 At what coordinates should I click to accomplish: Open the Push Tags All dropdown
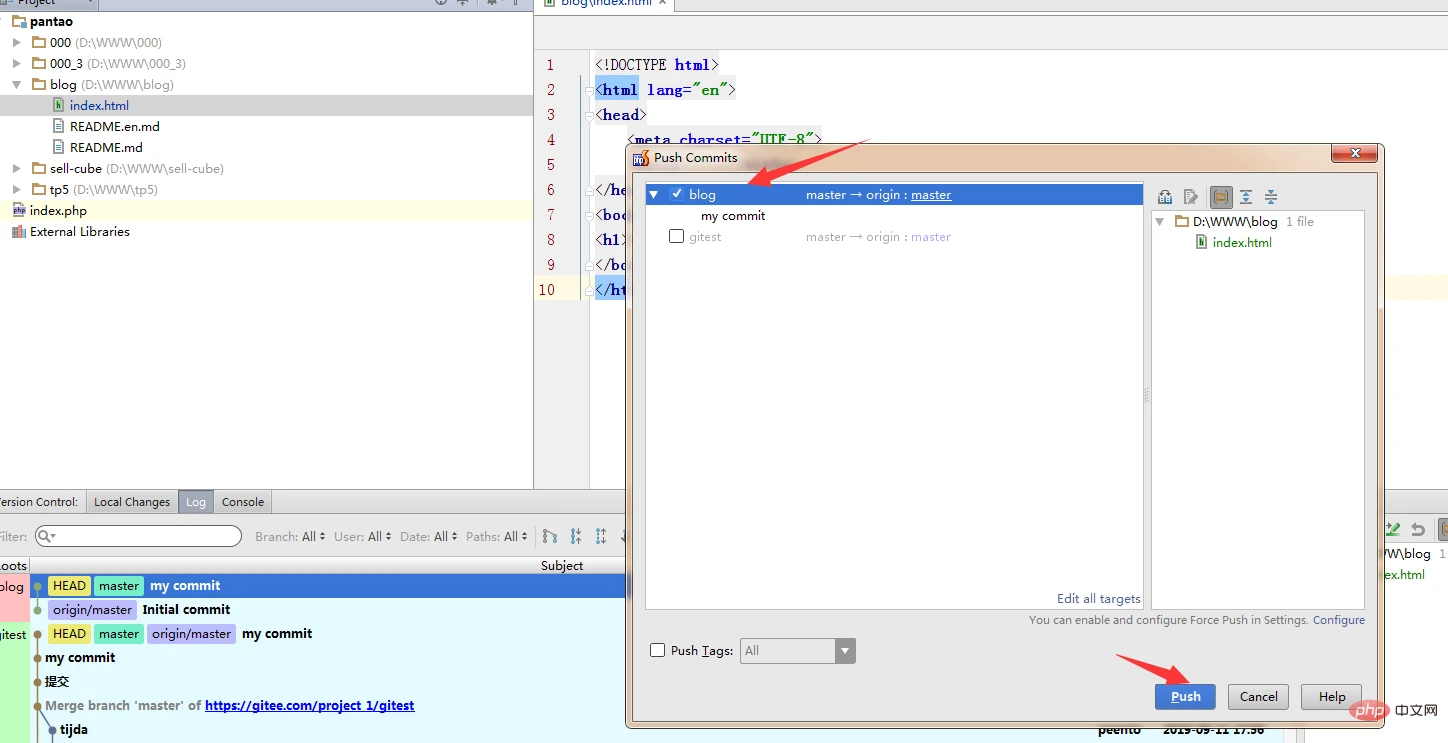(x=846, y=651)
